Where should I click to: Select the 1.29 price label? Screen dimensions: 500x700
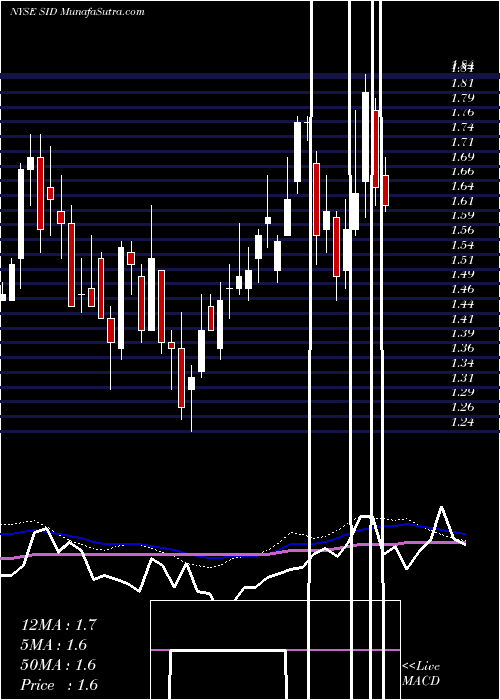(462, 392)
